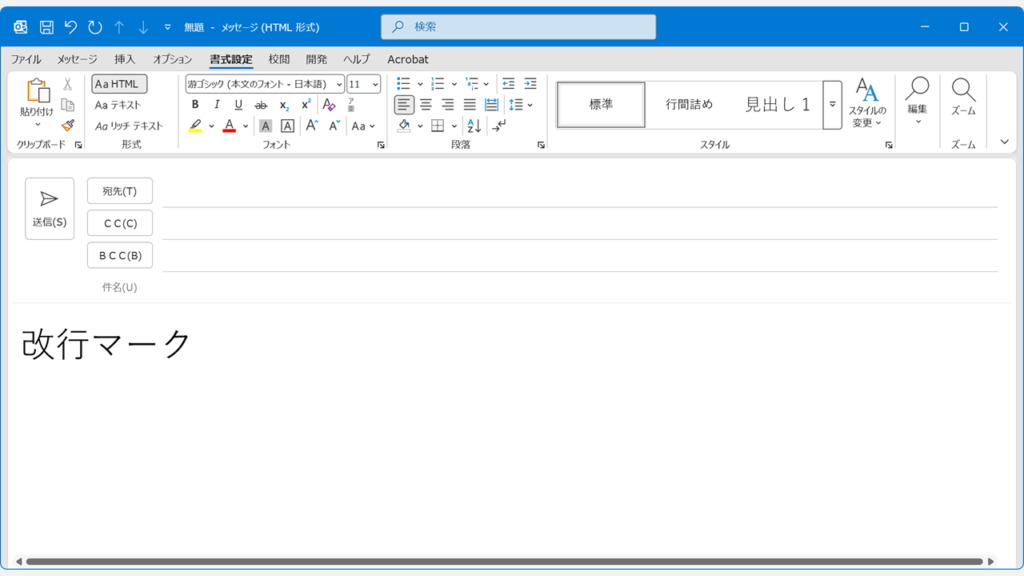This screenshot has height=576, width=1024.
Task: Toggle the paragraph mark display icon
Action: pyautogui.click(x=498, y=125)
